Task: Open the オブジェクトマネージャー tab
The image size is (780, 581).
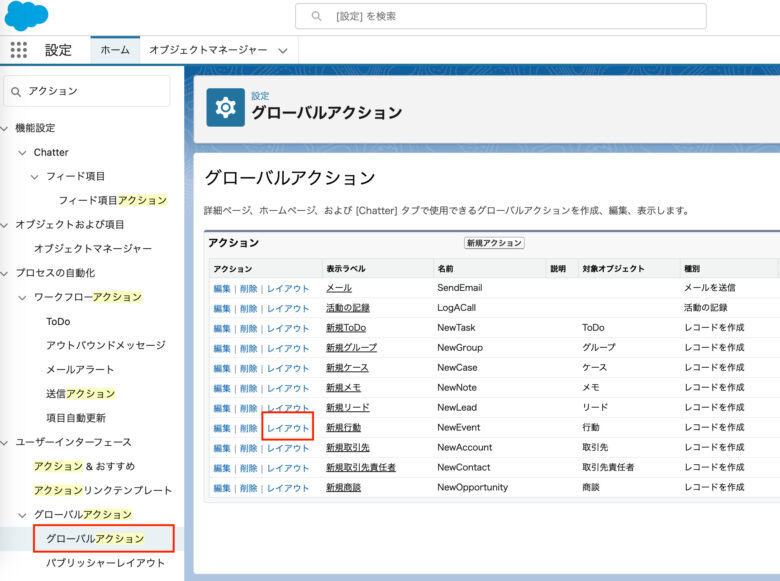Action: click(x=208, y=50)
